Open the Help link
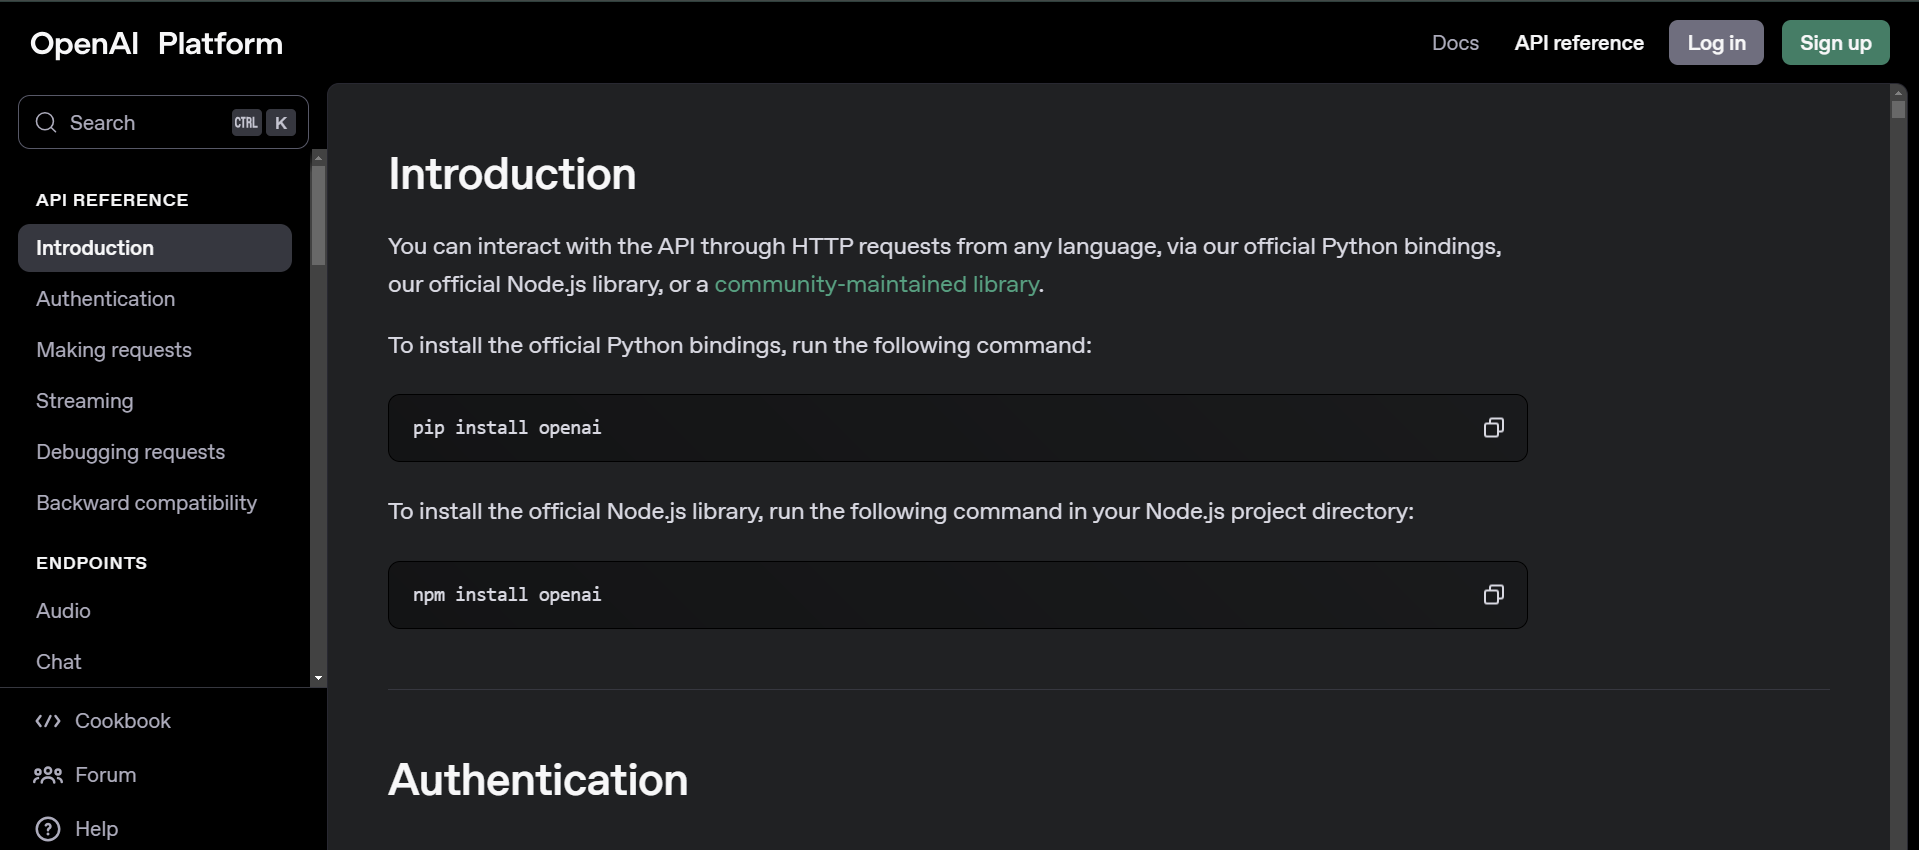This screenshot has width=1919, height=850. tap(96, 829)
